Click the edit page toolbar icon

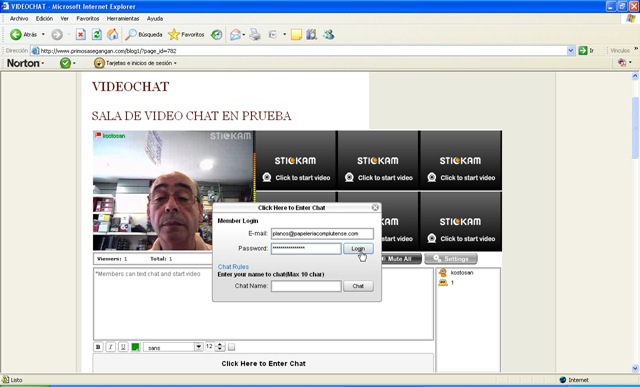pyautogui.click(x=273, y=35)
